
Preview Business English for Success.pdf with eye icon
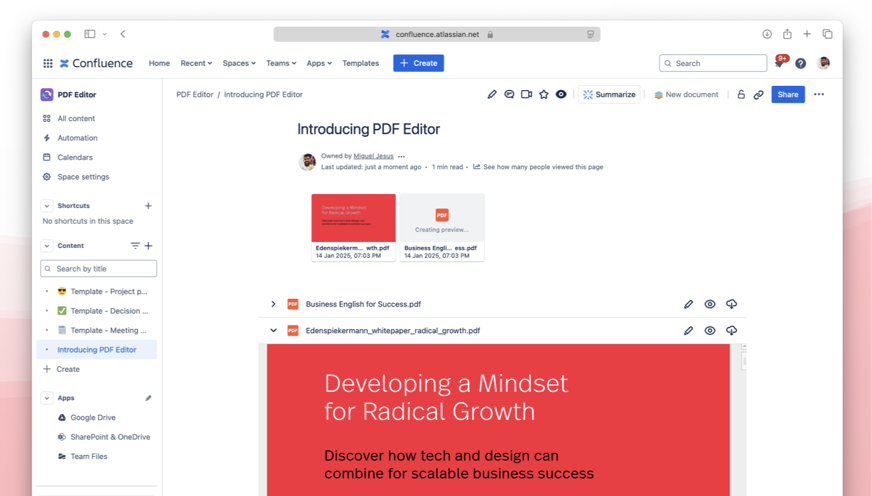click(x=710, y=304)
